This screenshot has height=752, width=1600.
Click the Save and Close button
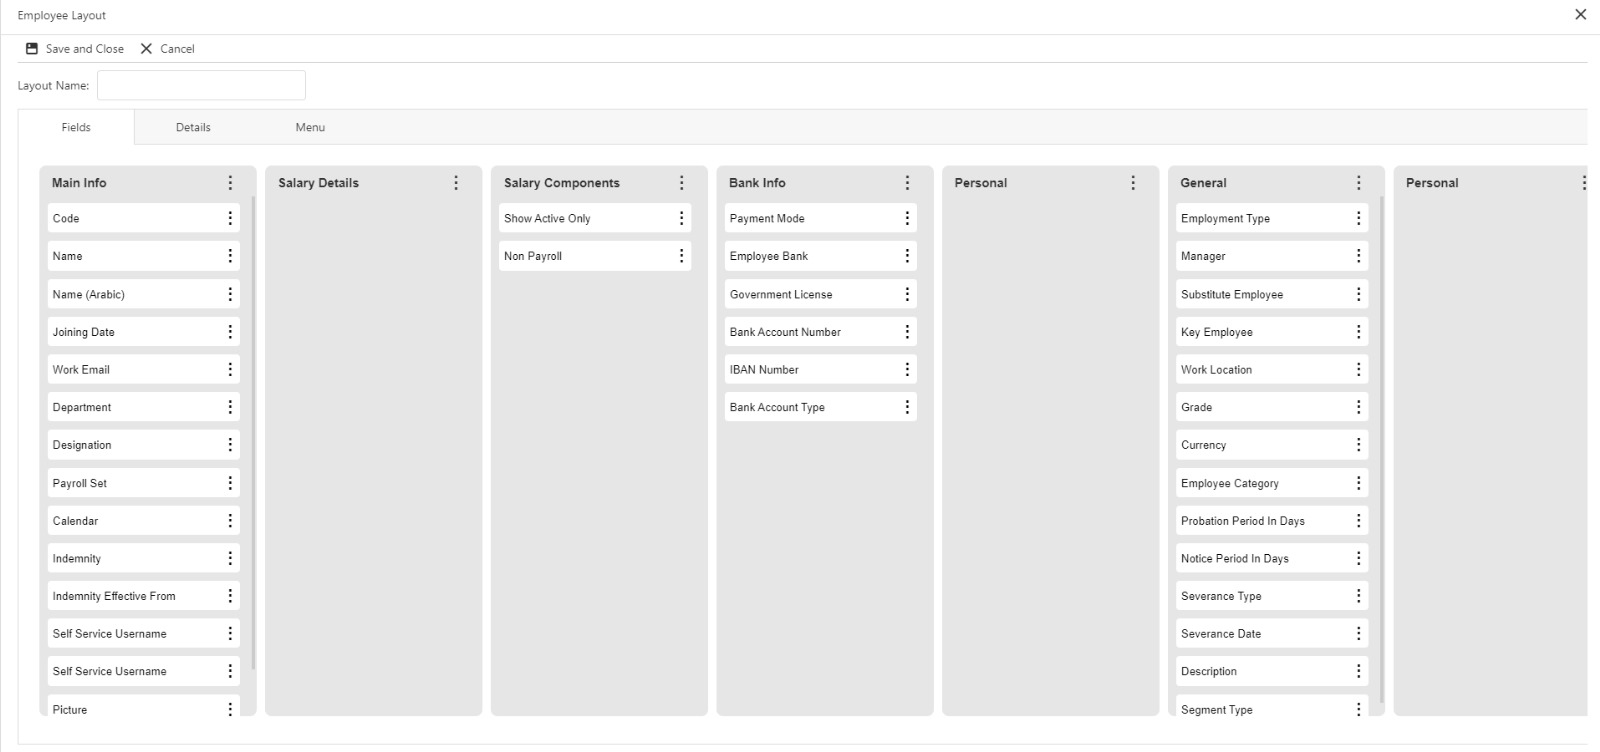[84, 49]
